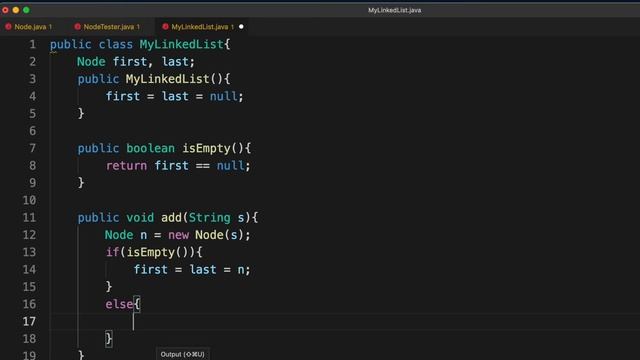
Task: Click line number 11 in the gutter
Action: 29,218
